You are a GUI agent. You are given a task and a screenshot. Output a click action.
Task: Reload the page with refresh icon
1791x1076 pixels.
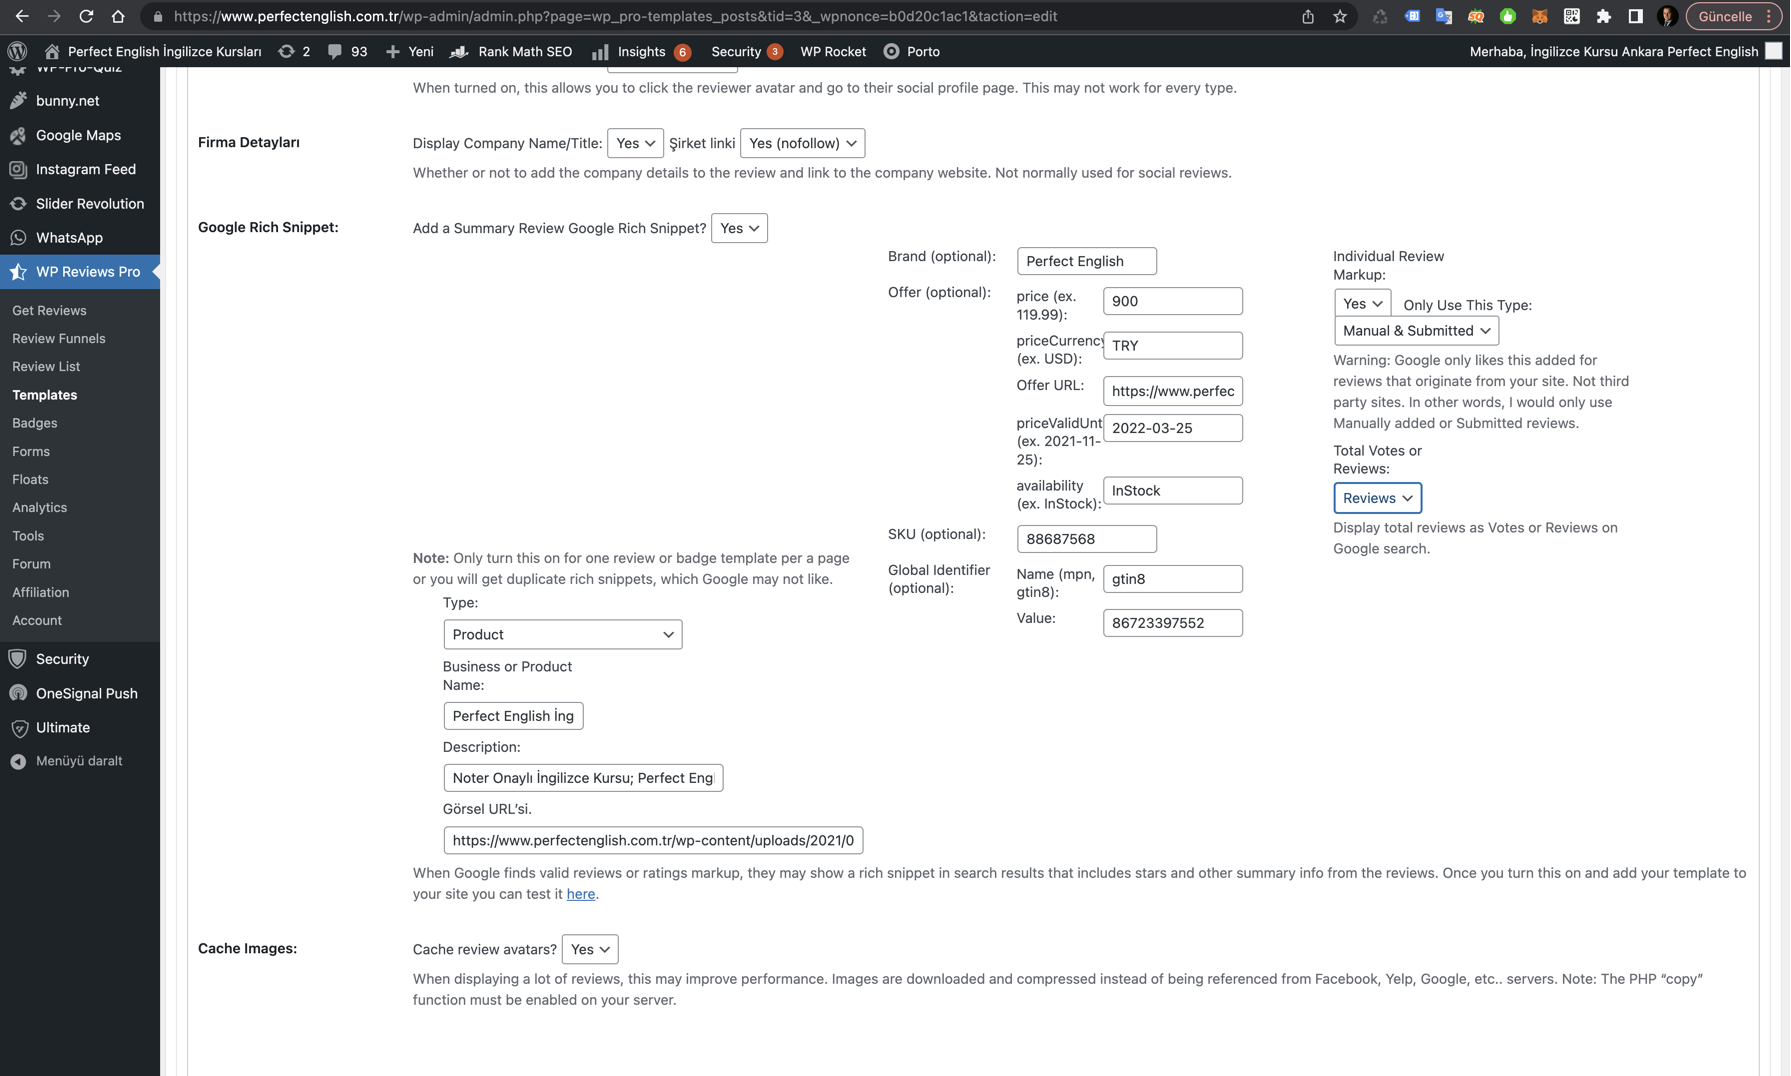[86, 16]
